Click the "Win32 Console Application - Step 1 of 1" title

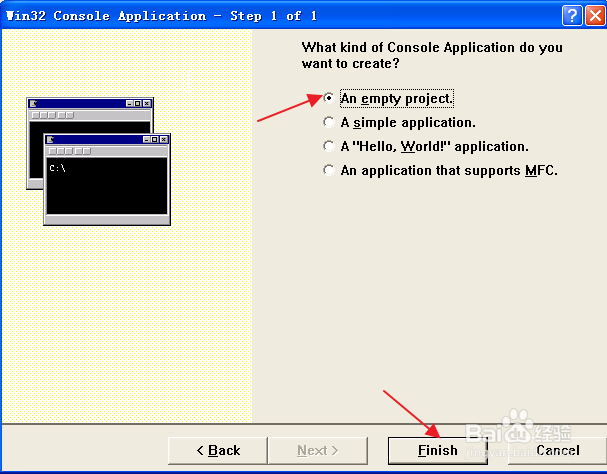pyautogui.click(x=161, y=16)
